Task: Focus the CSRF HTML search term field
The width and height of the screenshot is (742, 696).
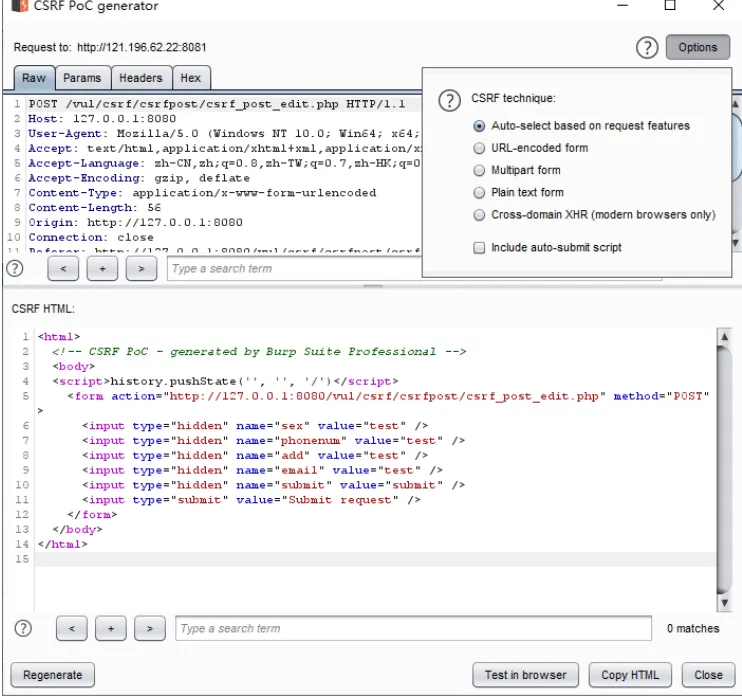Action: pos(413,628)
